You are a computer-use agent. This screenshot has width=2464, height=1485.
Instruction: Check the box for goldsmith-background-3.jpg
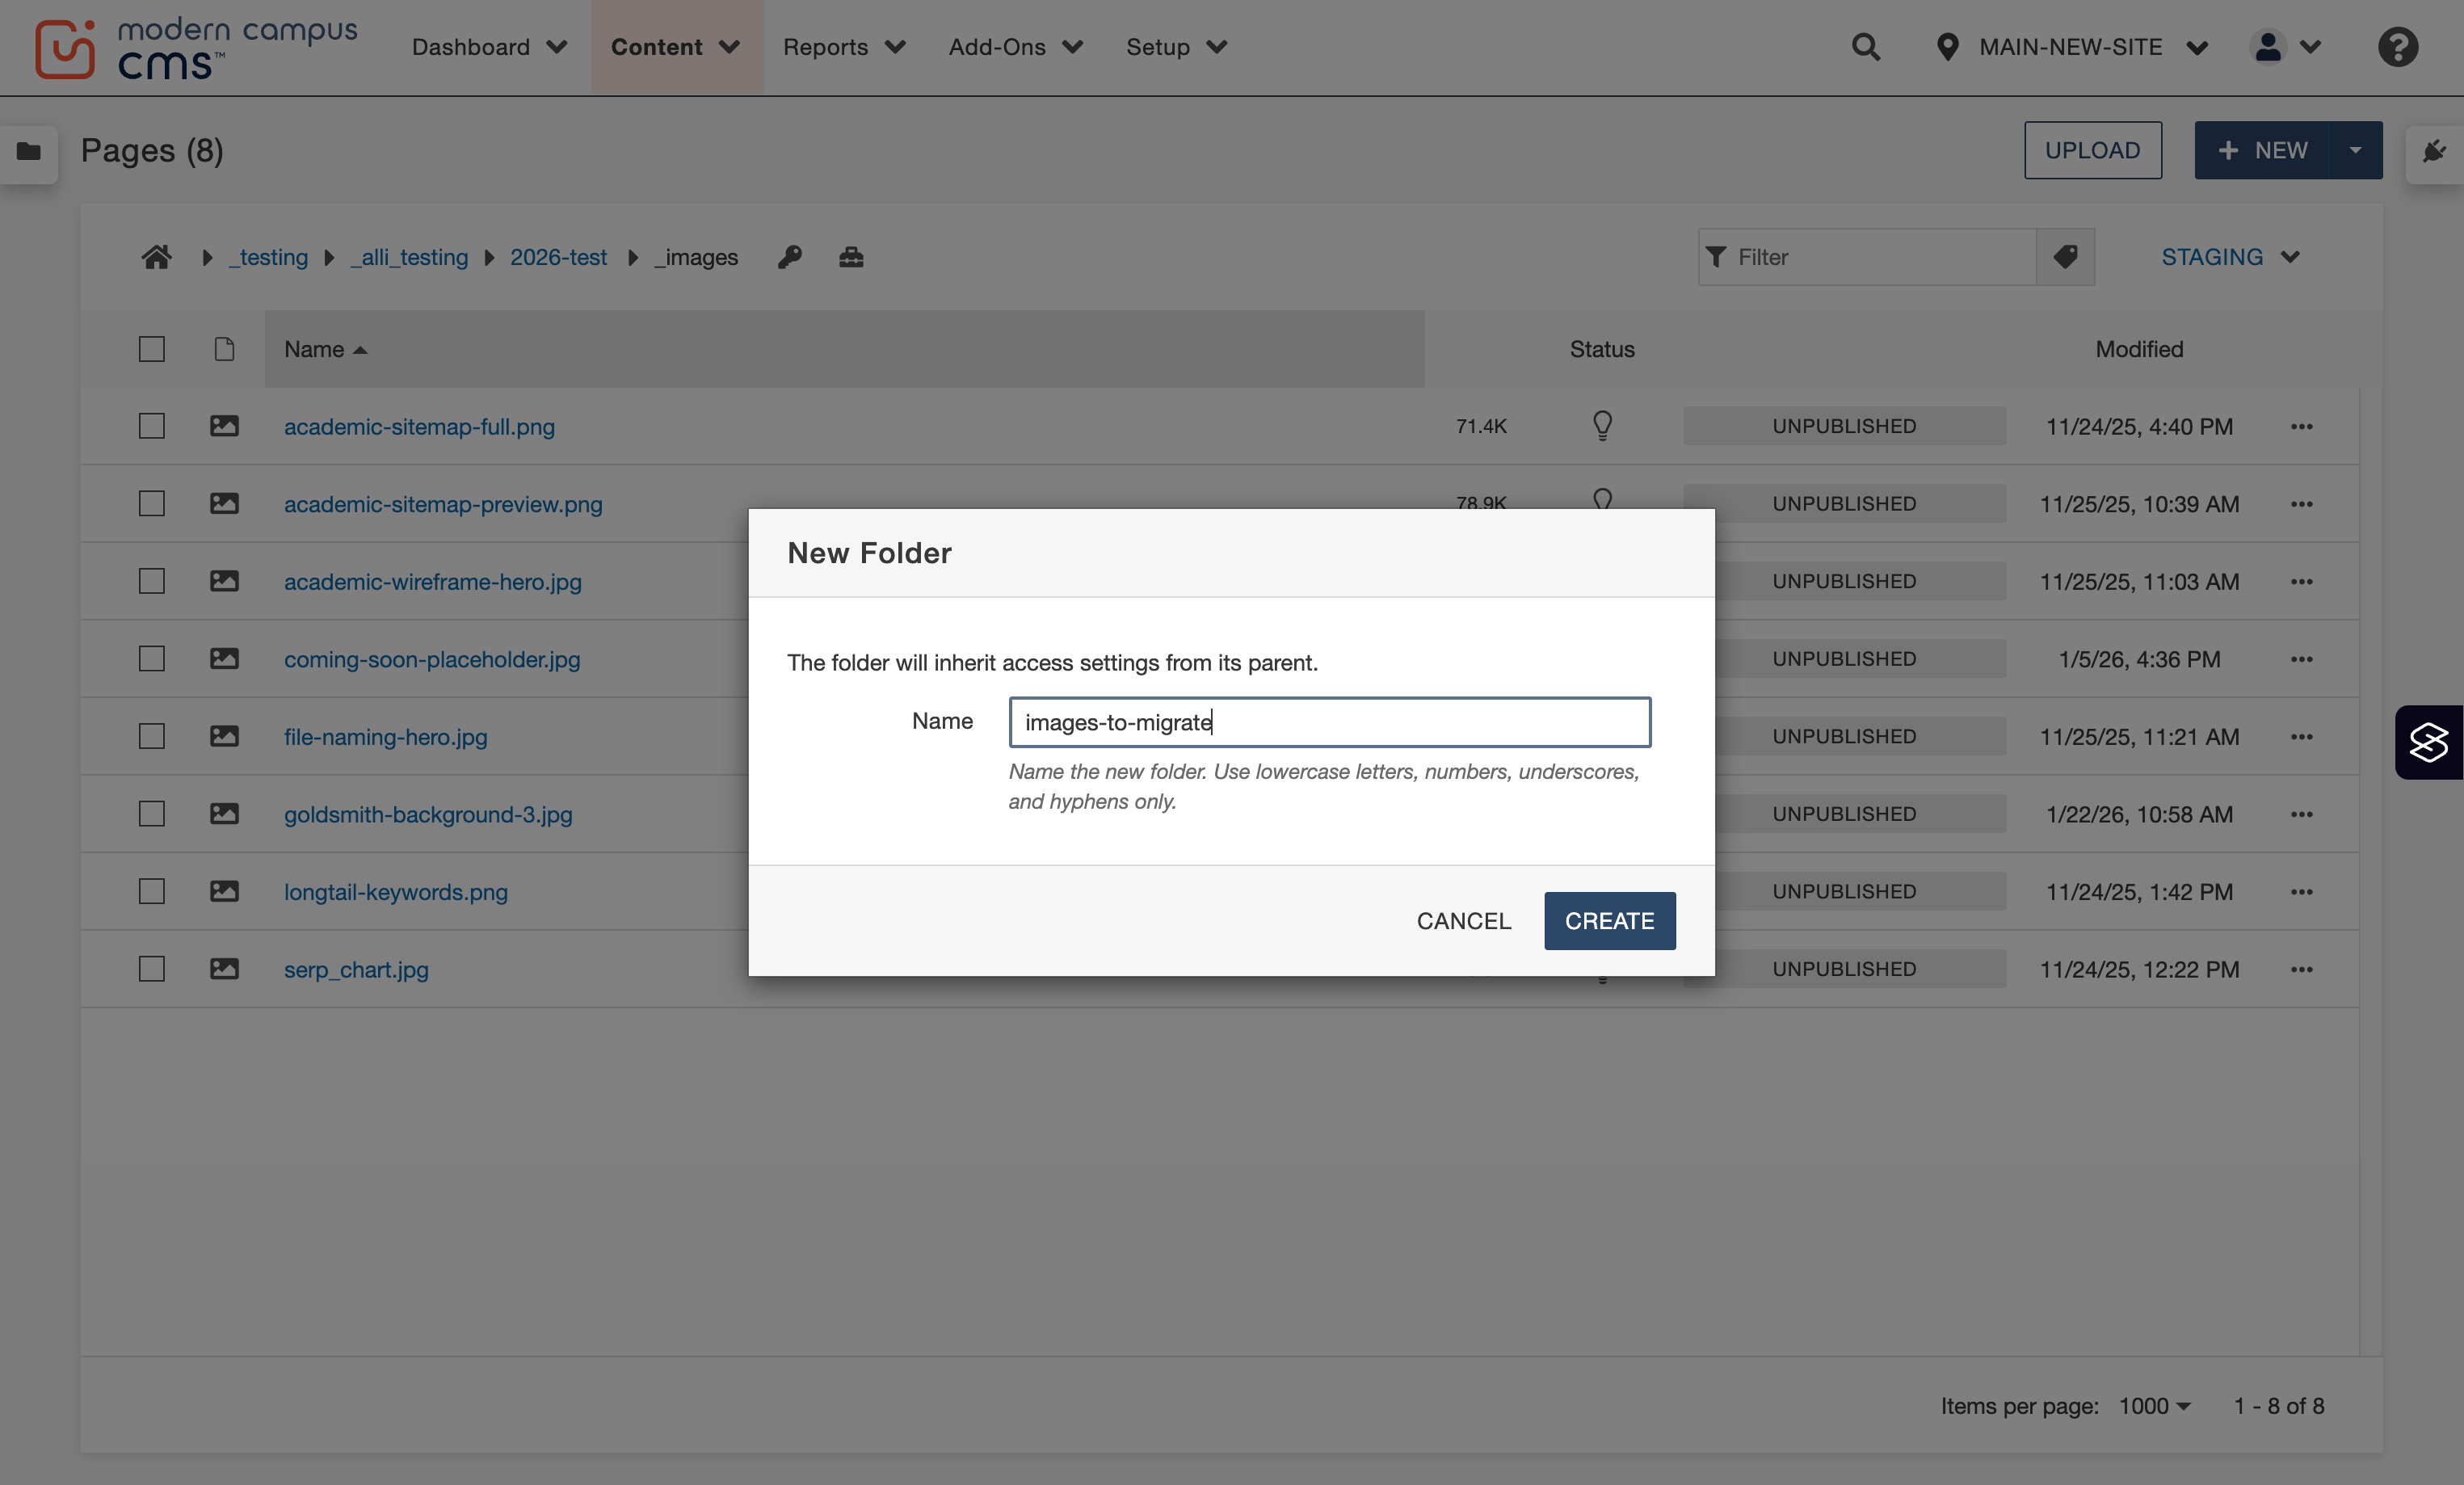[152, 814]
